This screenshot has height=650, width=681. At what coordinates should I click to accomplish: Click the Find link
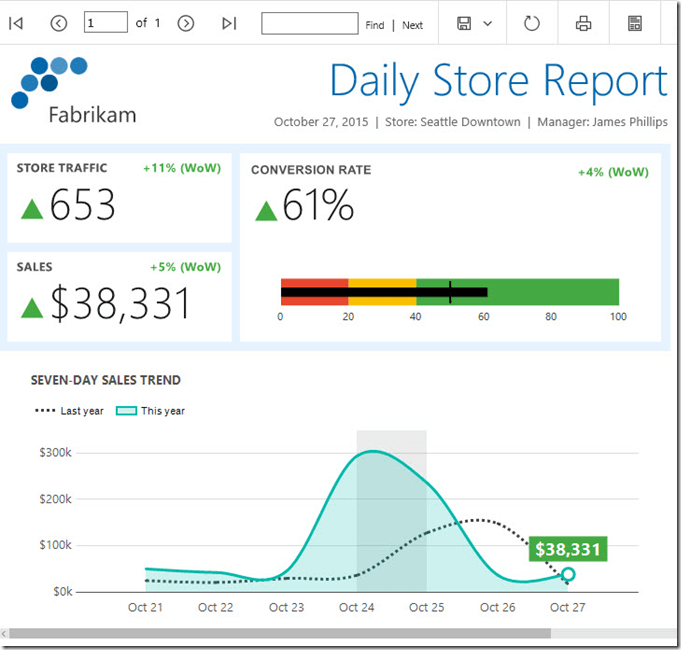point(374,25)
